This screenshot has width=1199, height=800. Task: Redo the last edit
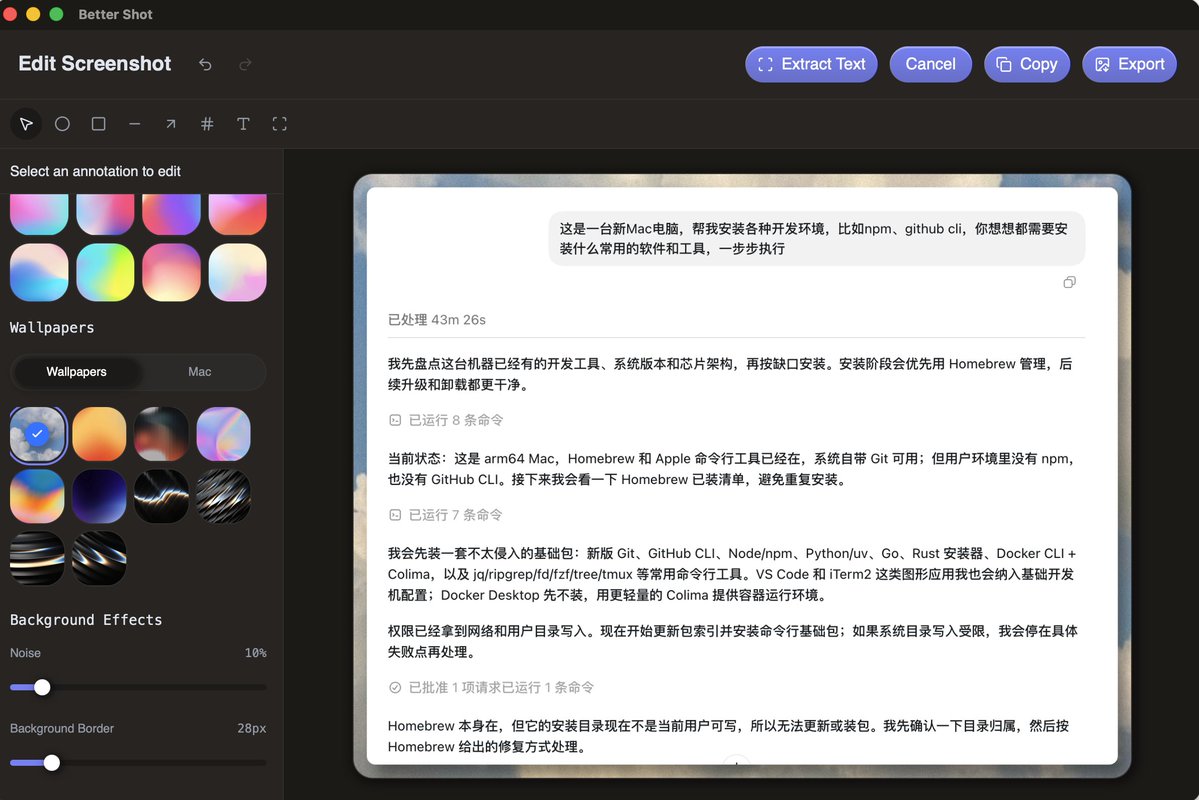tap(245, 64)
